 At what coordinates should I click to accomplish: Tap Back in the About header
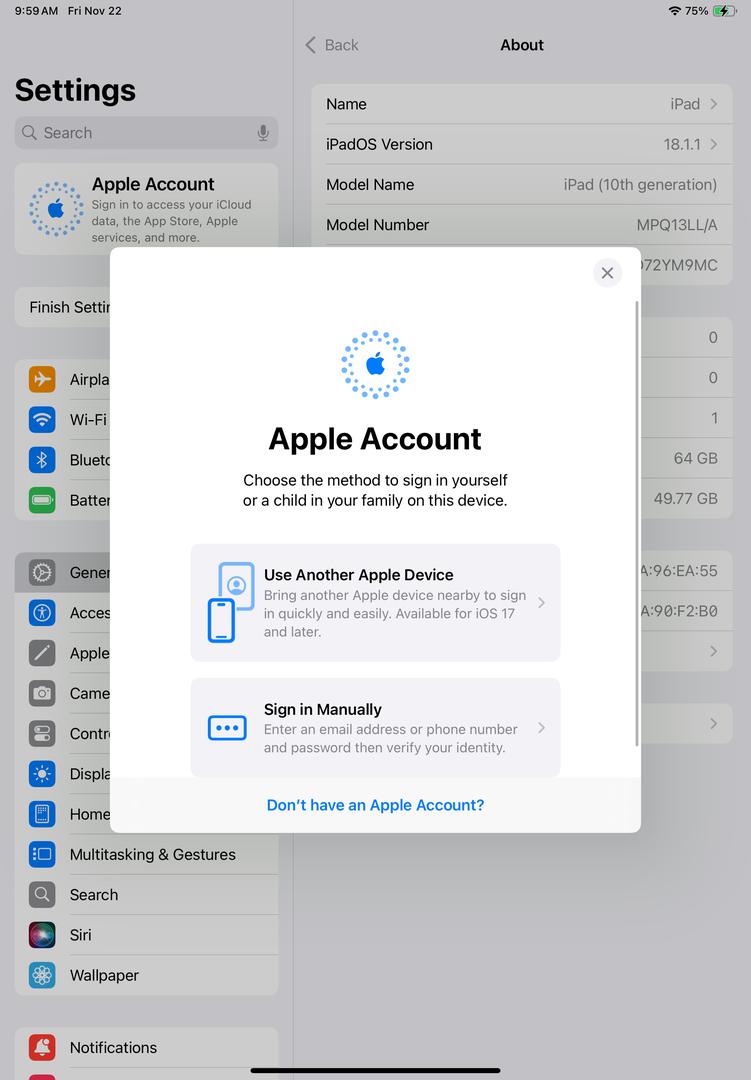331,45
